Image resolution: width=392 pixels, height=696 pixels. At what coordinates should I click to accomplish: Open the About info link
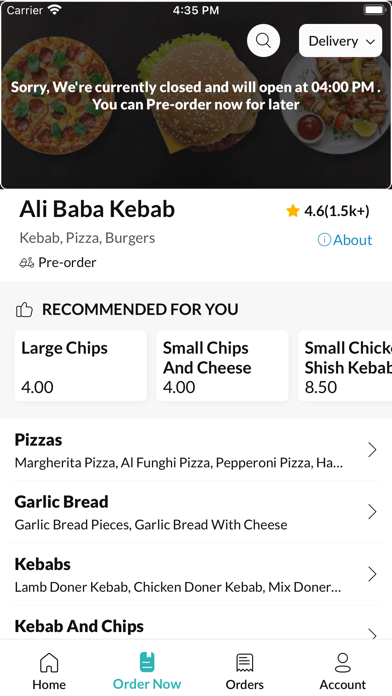click(x=345, y=240)
